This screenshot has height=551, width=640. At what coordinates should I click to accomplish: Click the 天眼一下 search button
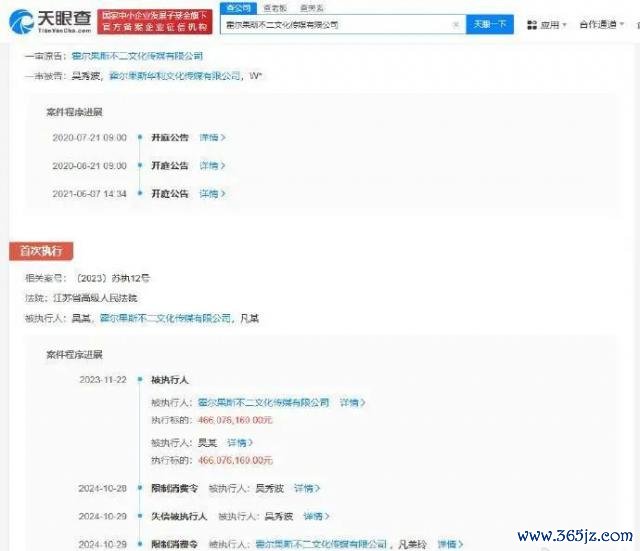click(490, 24)
